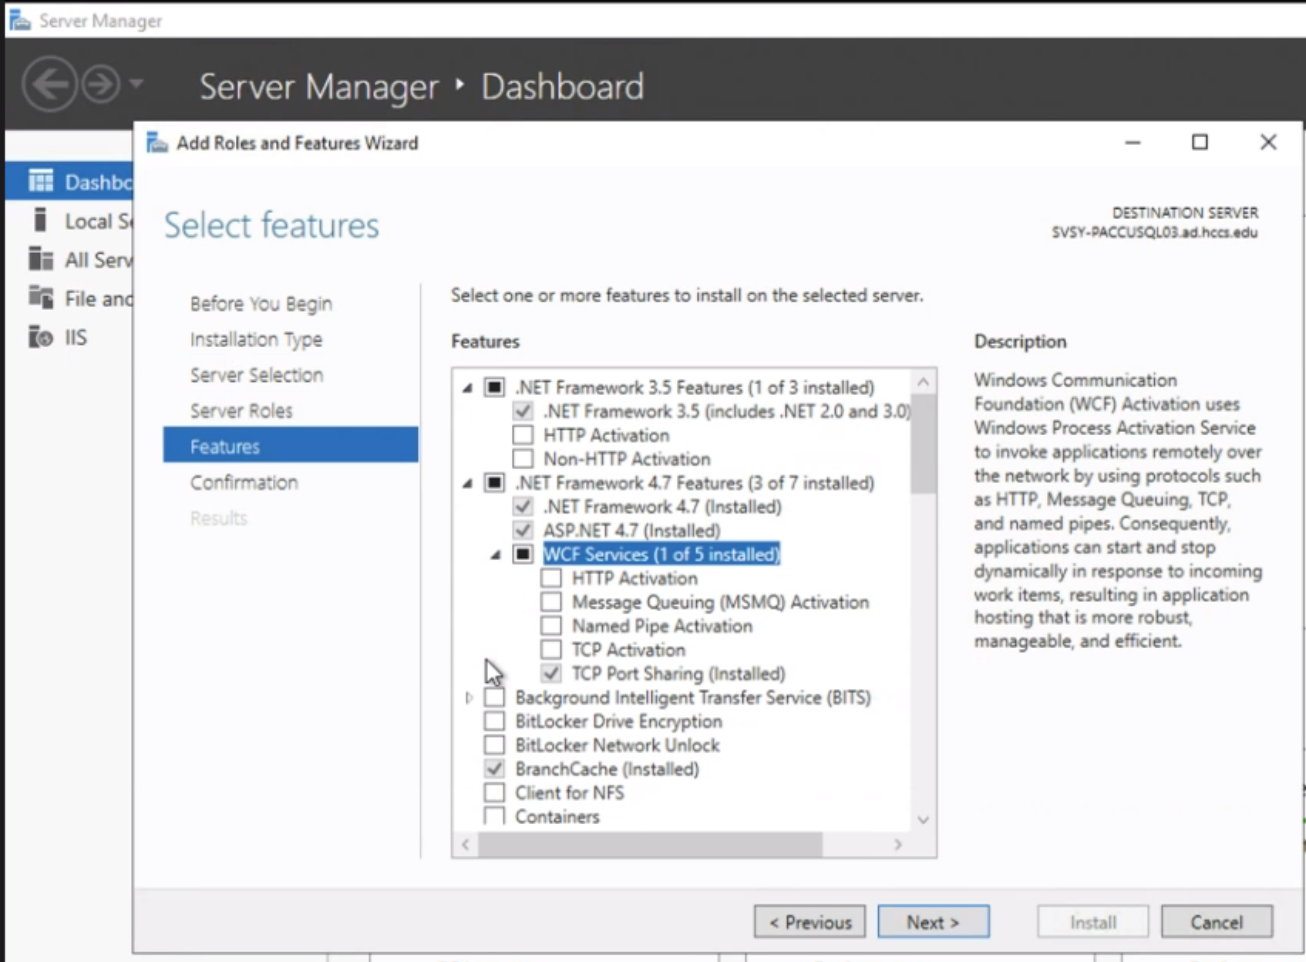Check the BitLocker Drive Encryption checkbox
Screen dimensions: 1306x962
pos(495,721)
